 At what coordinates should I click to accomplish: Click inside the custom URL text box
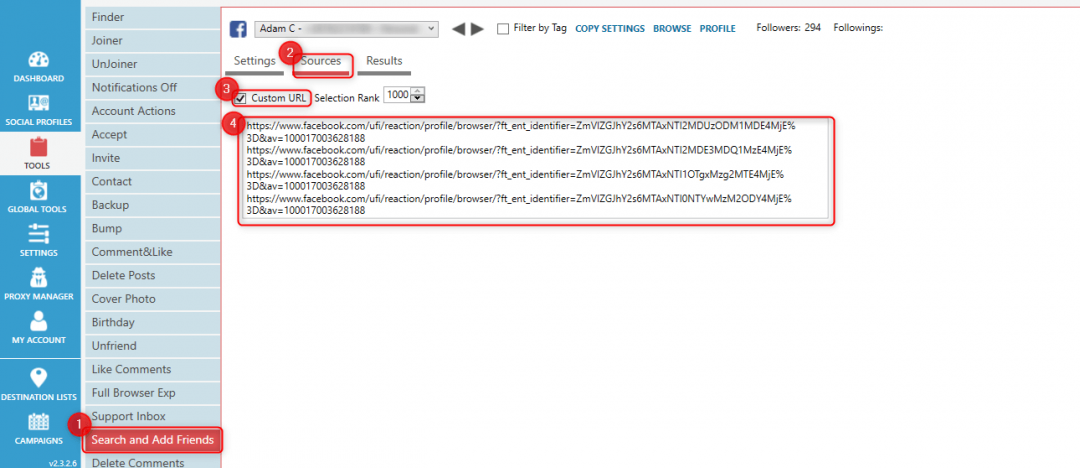coord(536,170)
